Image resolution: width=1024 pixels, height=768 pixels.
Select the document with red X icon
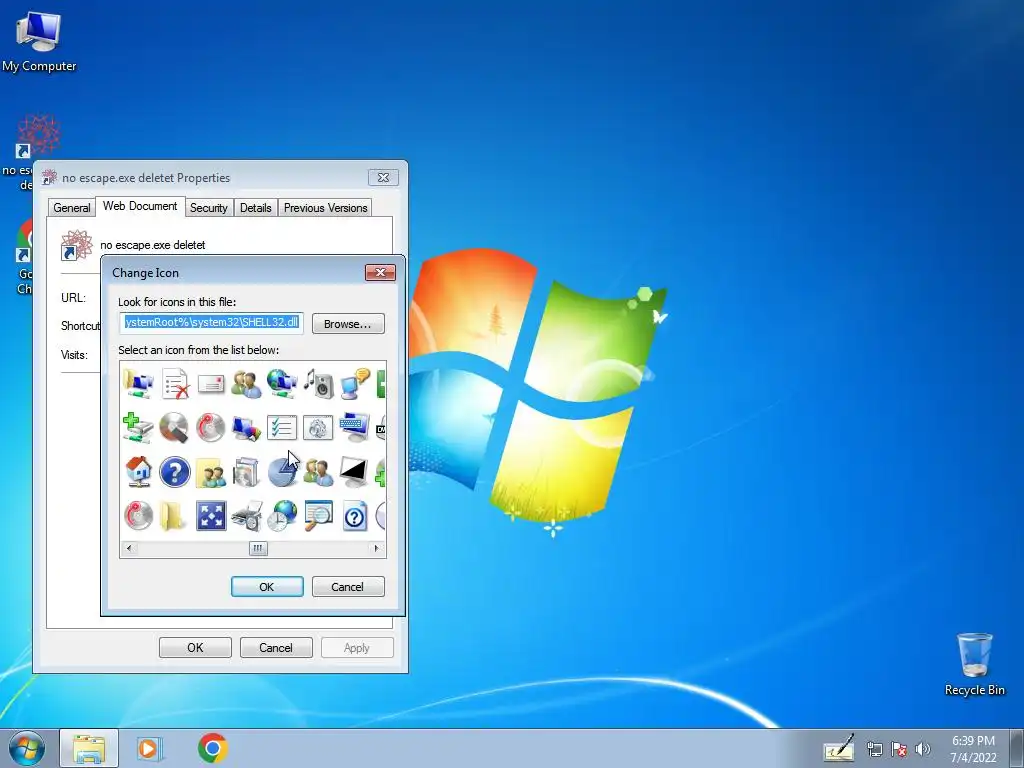coord(174,383)
